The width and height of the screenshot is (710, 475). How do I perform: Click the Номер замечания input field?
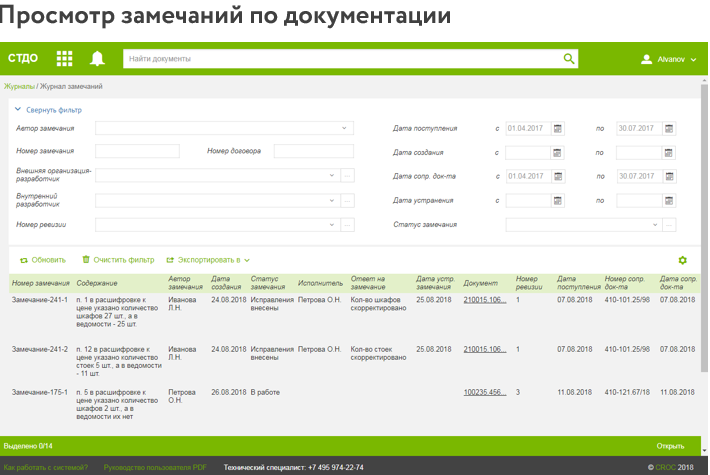click(137, 151)
